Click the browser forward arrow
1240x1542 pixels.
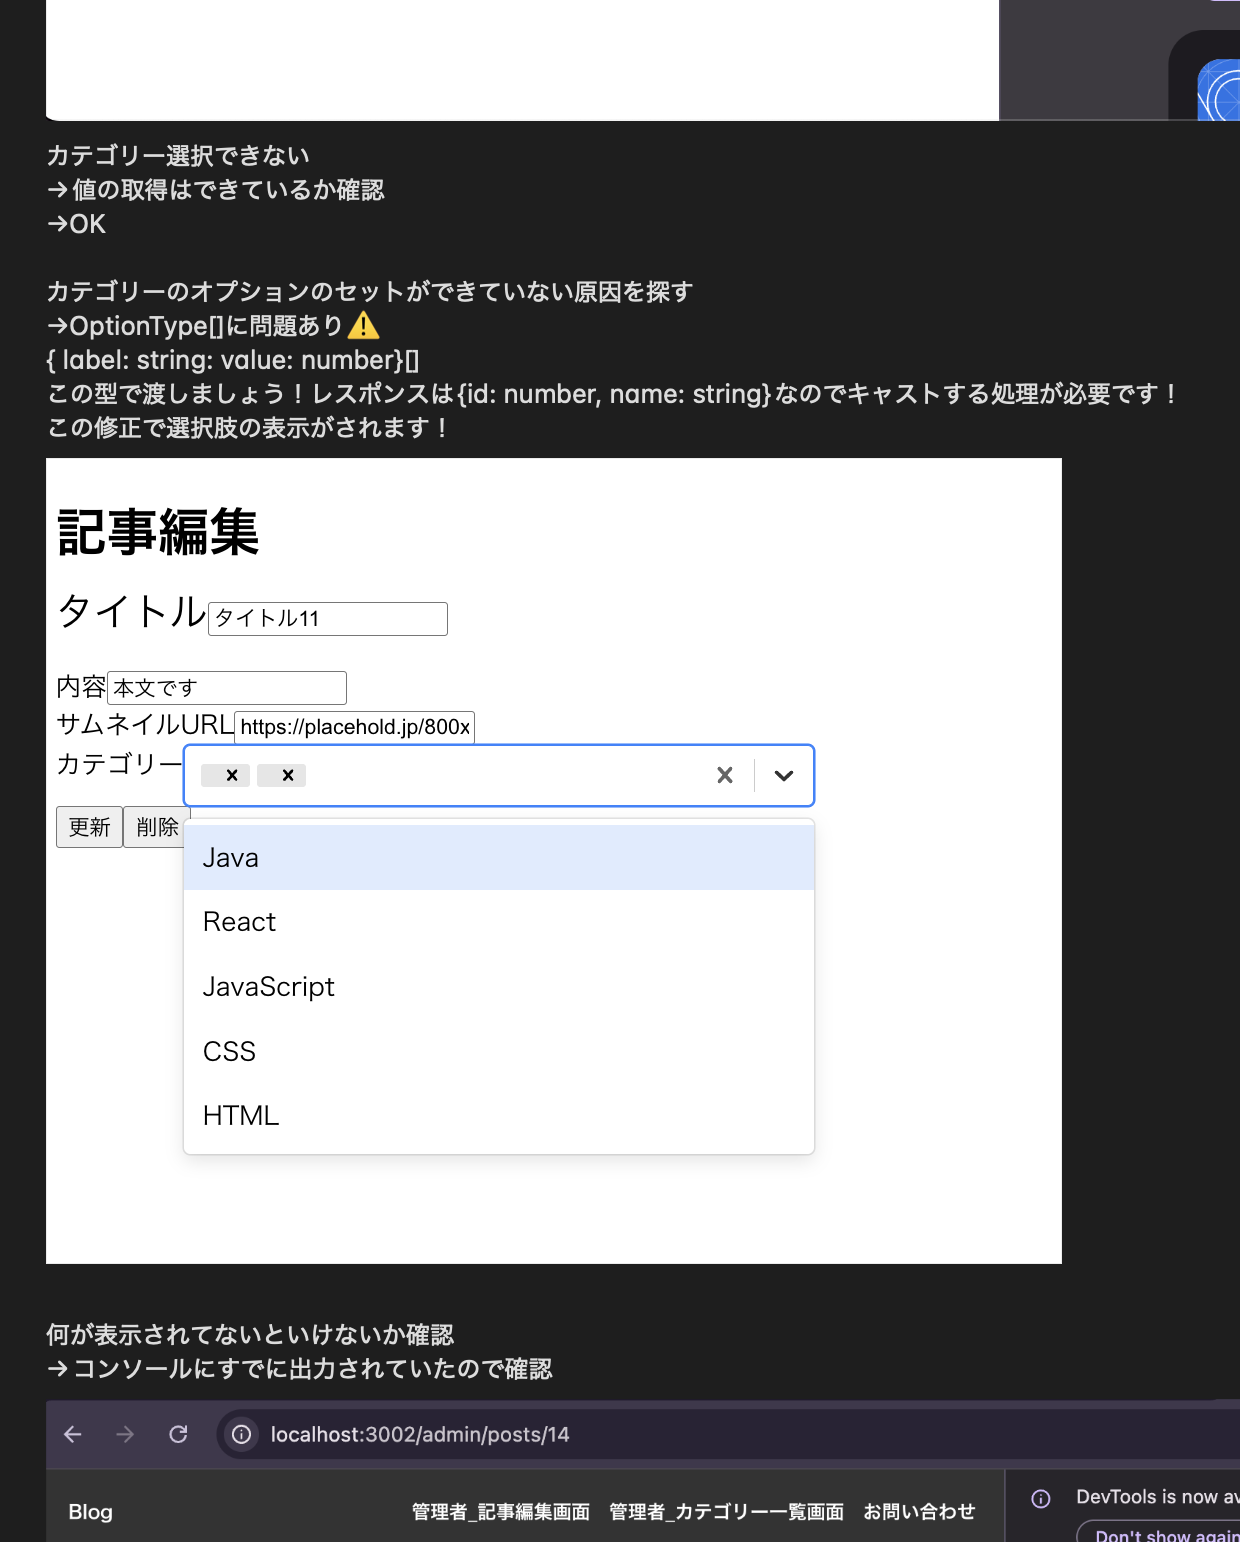[x=125, y=1434]
